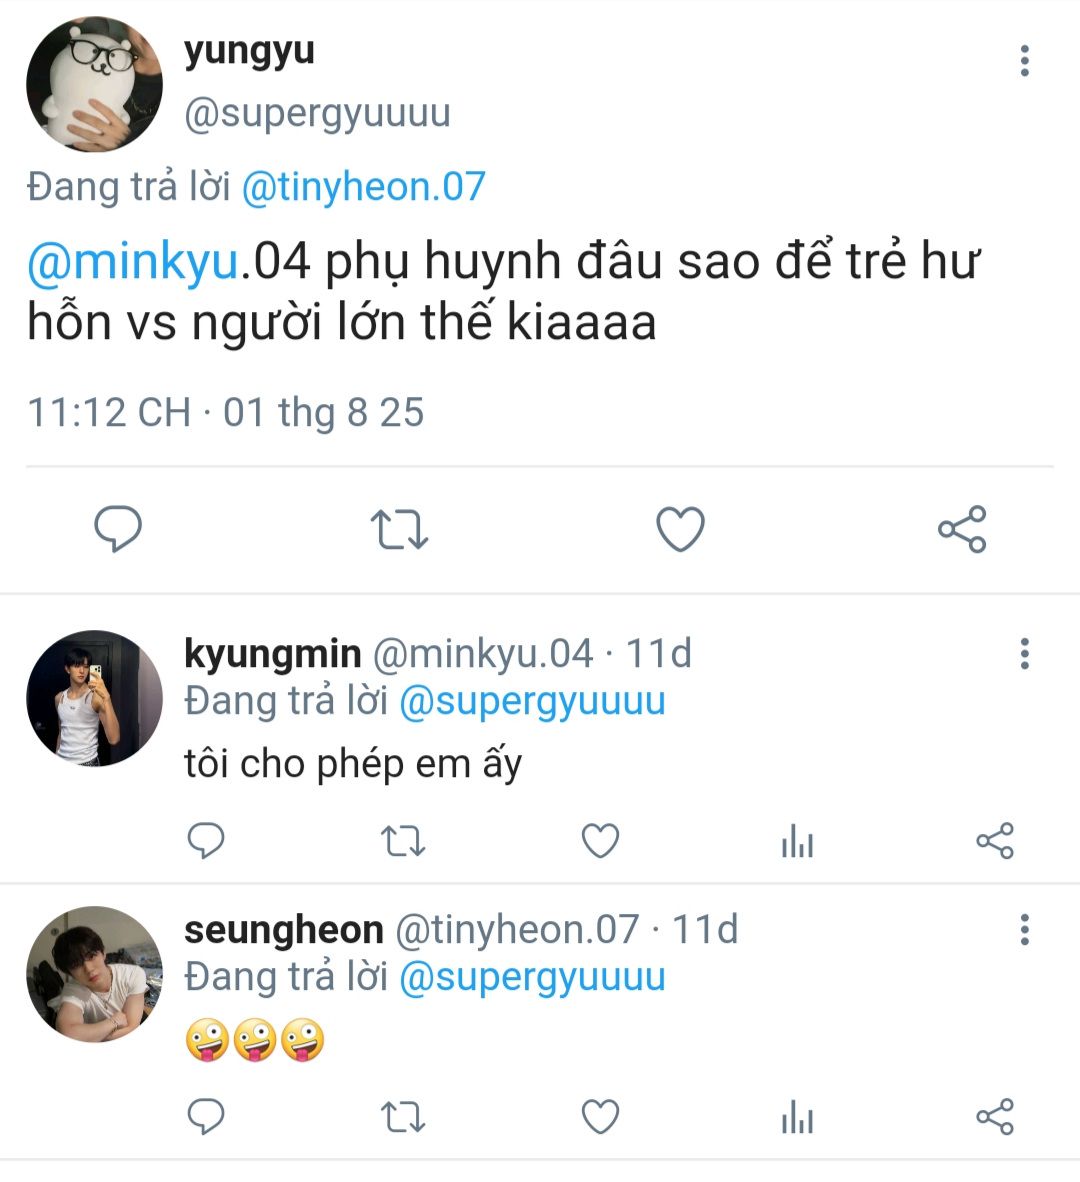The height and width of the screenshot is (1182, 1080).
Task: Open more options on seungheon's reply
Action: click(1024, 930)
